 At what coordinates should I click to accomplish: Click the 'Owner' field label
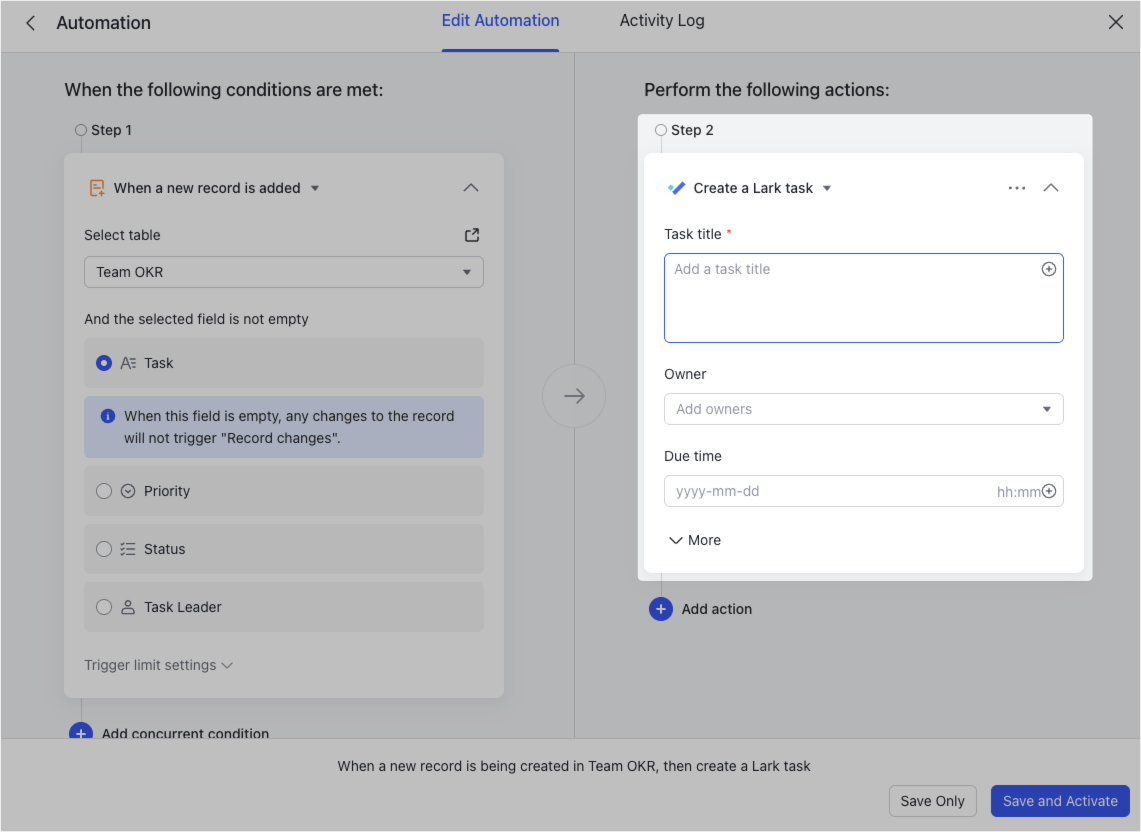coord(685,374)
